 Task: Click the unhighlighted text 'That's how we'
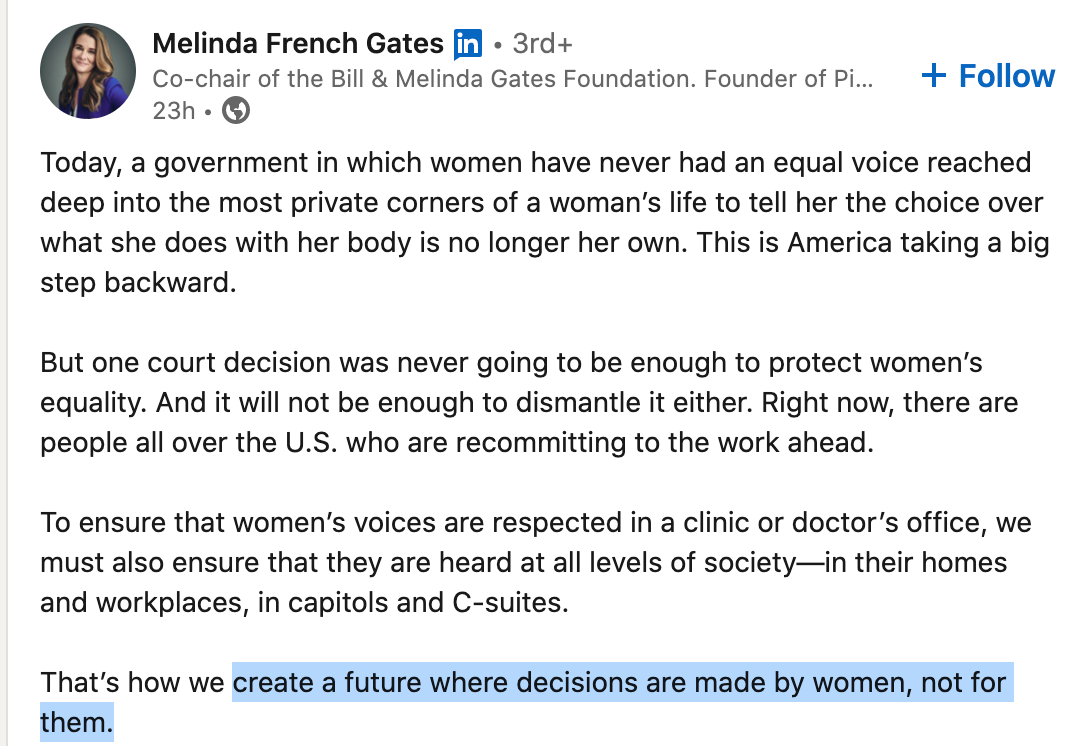132,684
